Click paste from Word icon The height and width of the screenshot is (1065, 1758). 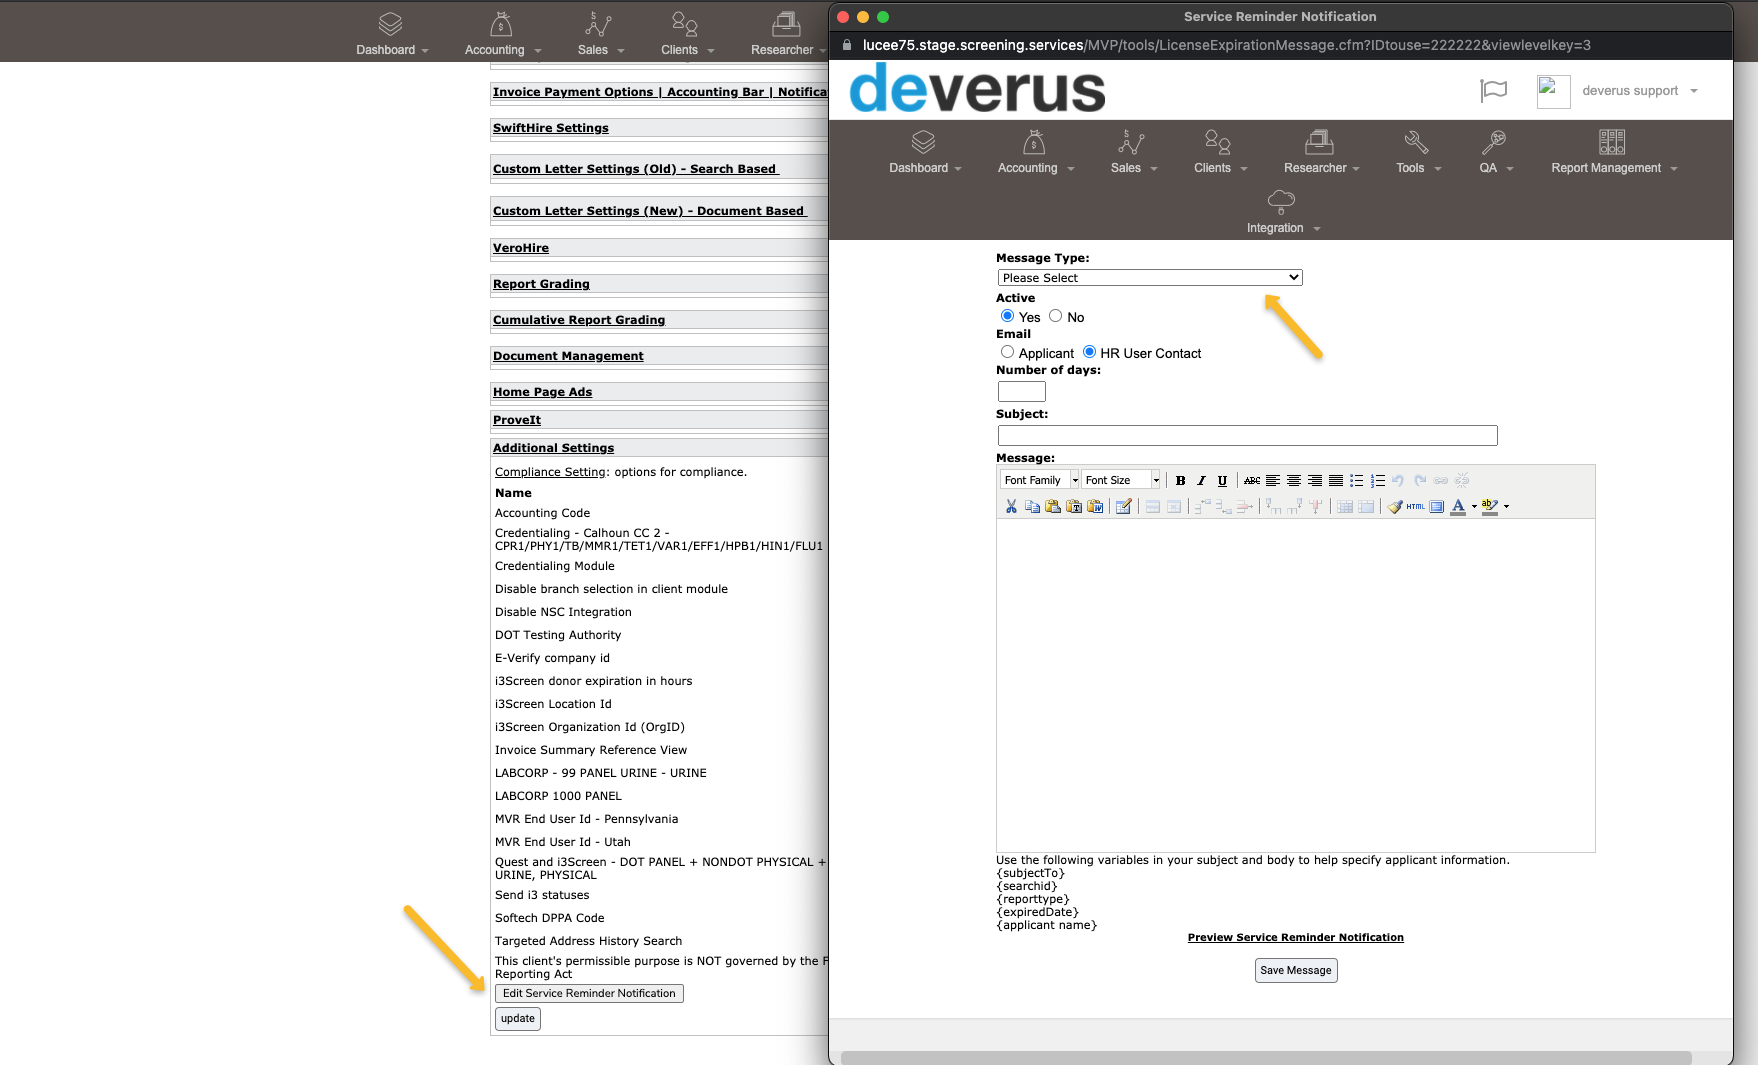[1095, 506]
